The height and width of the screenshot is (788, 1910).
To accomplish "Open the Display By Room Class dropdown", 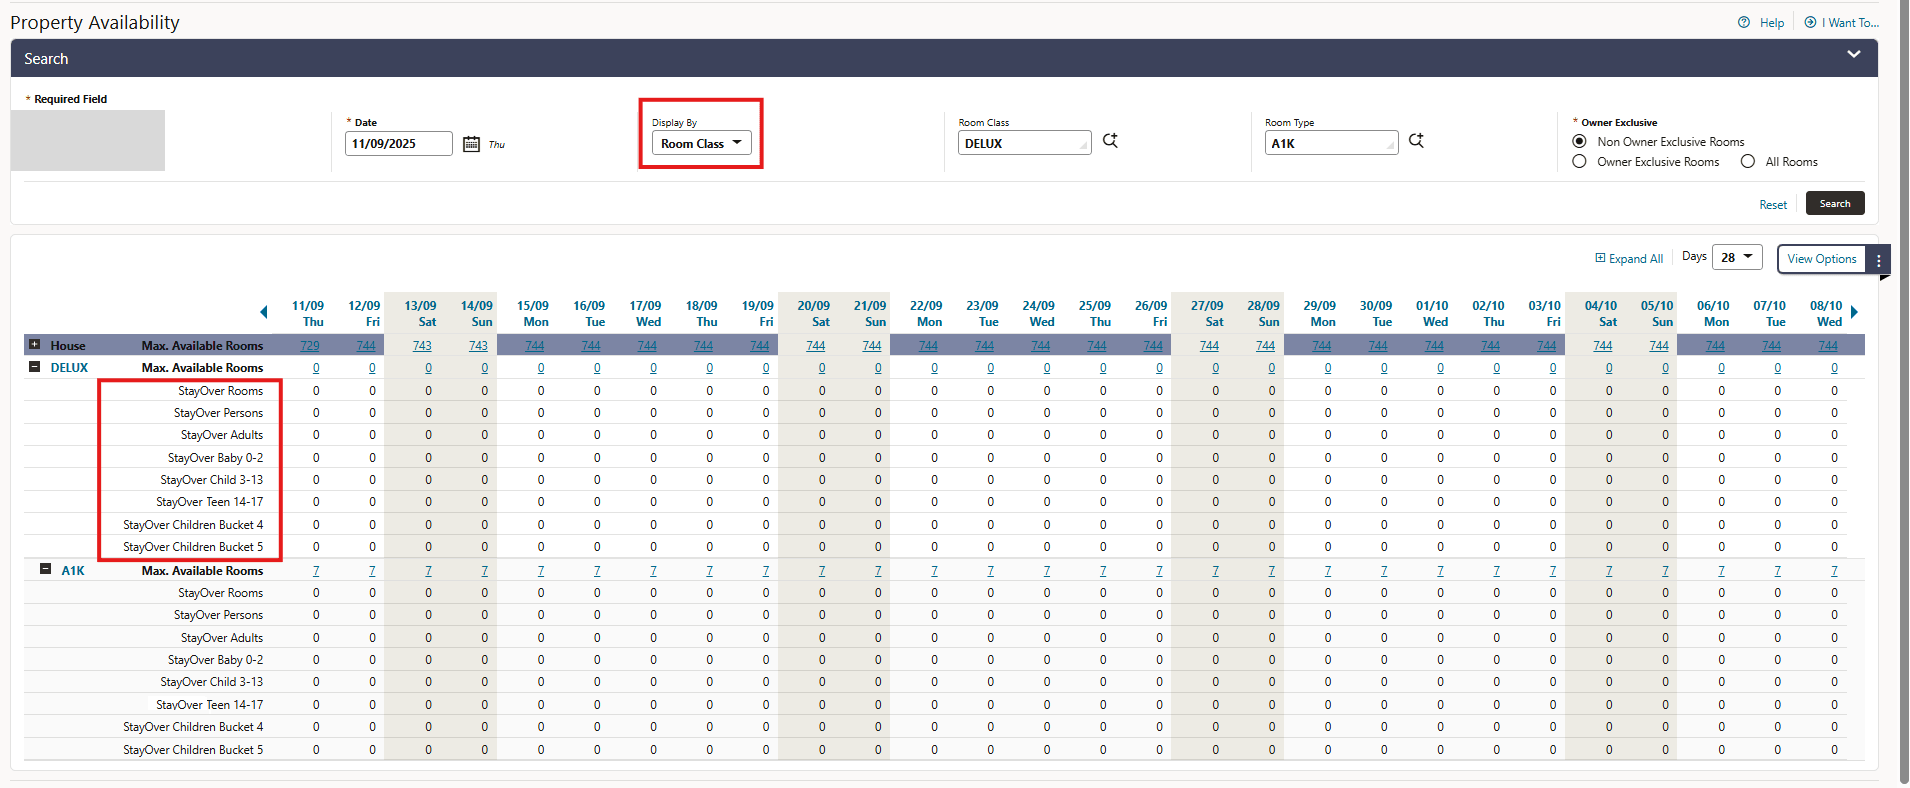I will click(701, 144).
